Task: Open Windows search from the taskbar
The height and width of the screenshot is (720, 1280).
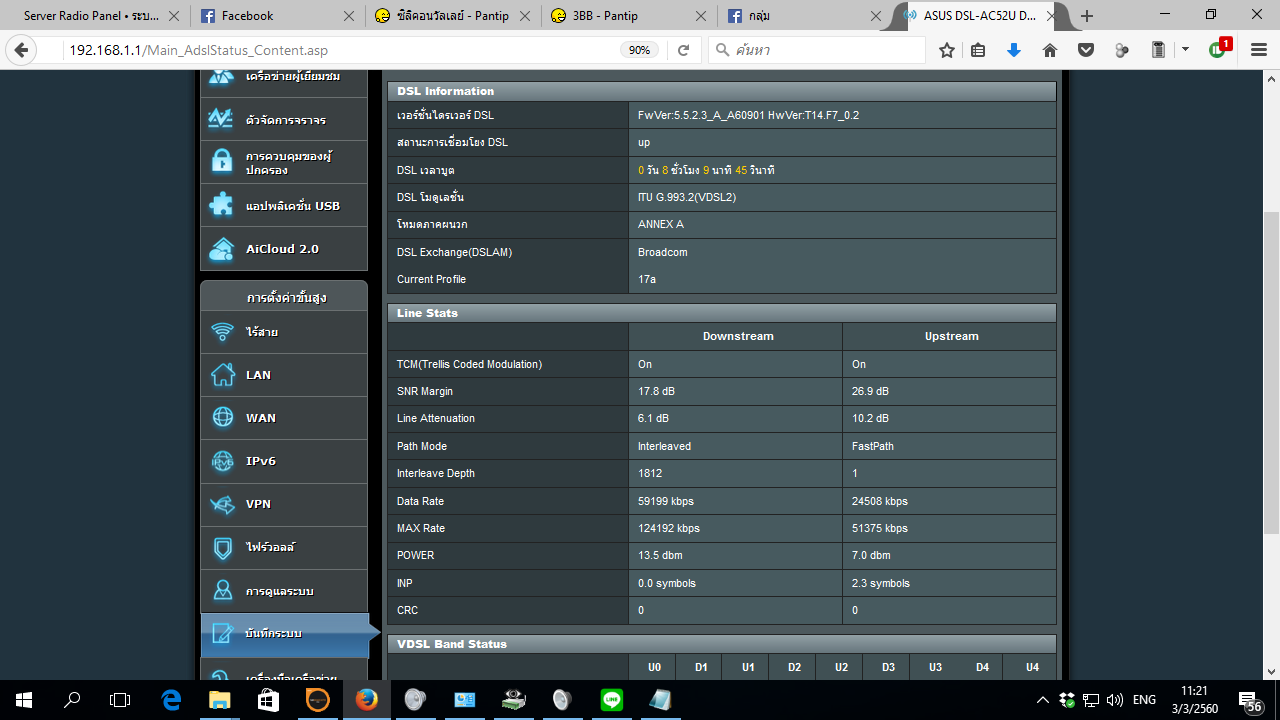Action: point(72,700)
